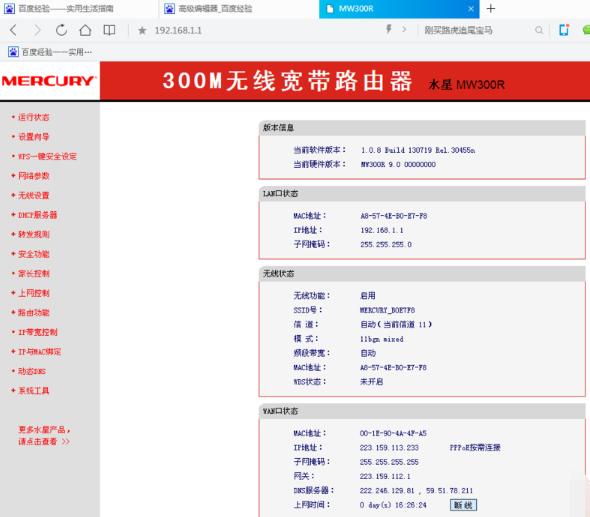Screen dimensions: 590x517
Task: Open 家长控制 in the sidebar
Action: tap(33, 274)
